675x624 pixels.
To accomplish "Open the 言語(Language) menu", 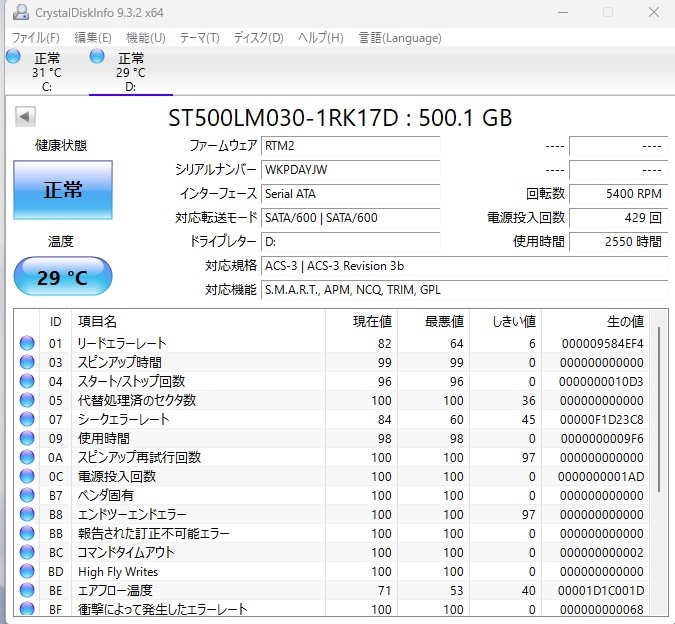I will [x=400, y=38].
